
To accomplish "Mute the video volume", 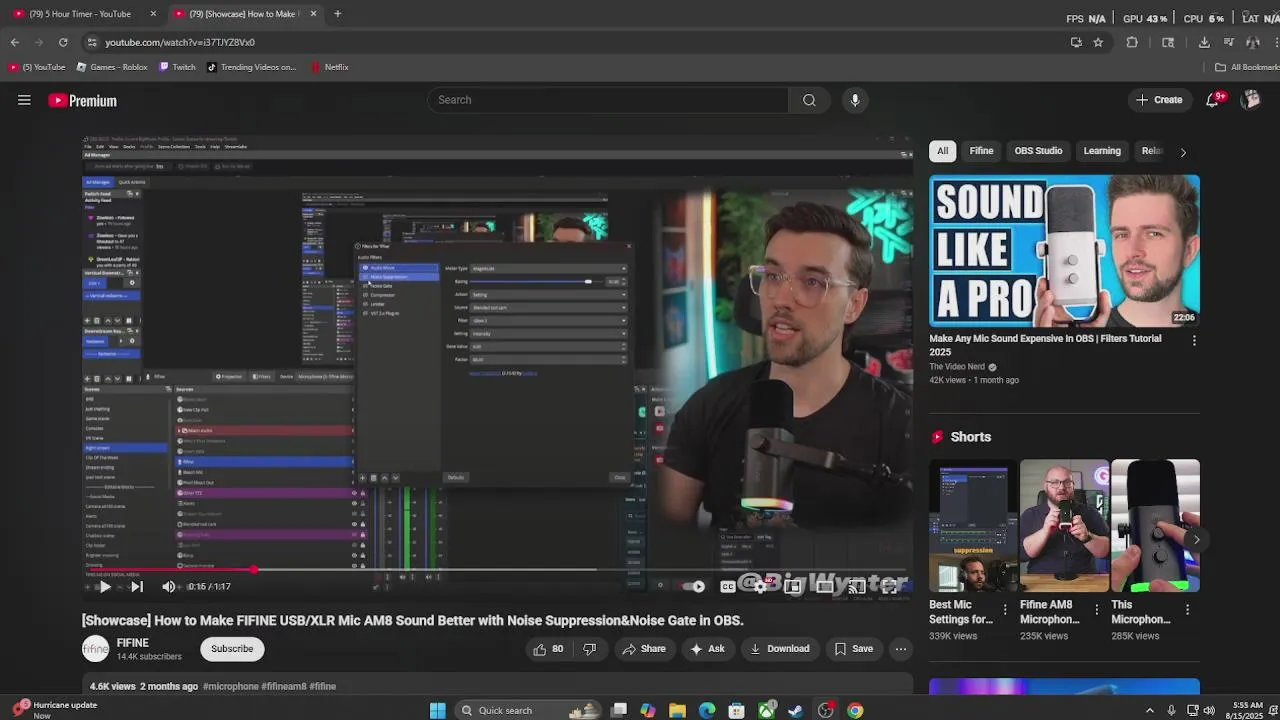I will [169, 587].
